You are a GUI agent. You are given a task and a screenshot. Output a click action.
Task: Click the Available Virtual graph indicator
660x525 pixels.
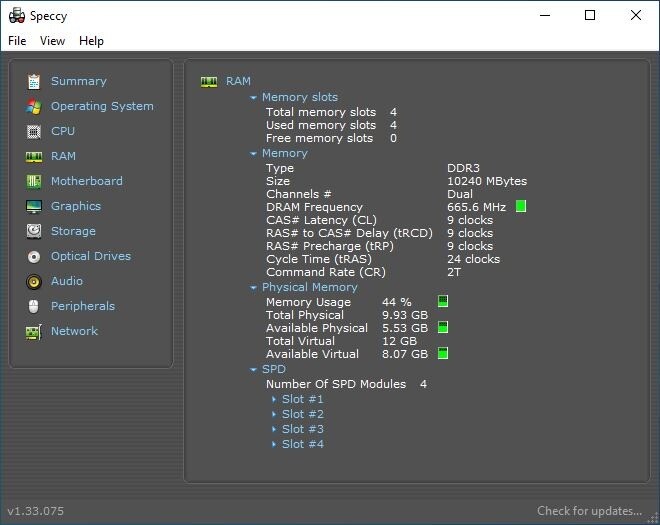(443, 353)
